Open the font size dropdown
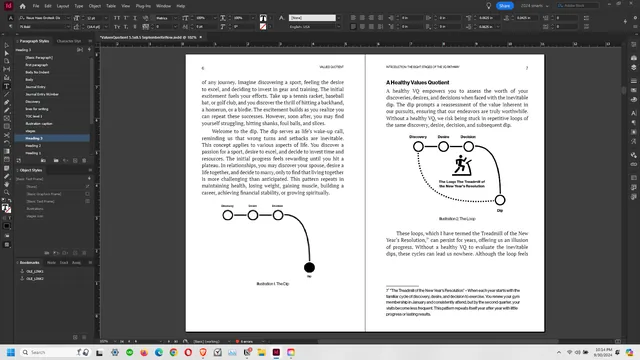This screenshot has height=360, width=640. coord(106,18)
